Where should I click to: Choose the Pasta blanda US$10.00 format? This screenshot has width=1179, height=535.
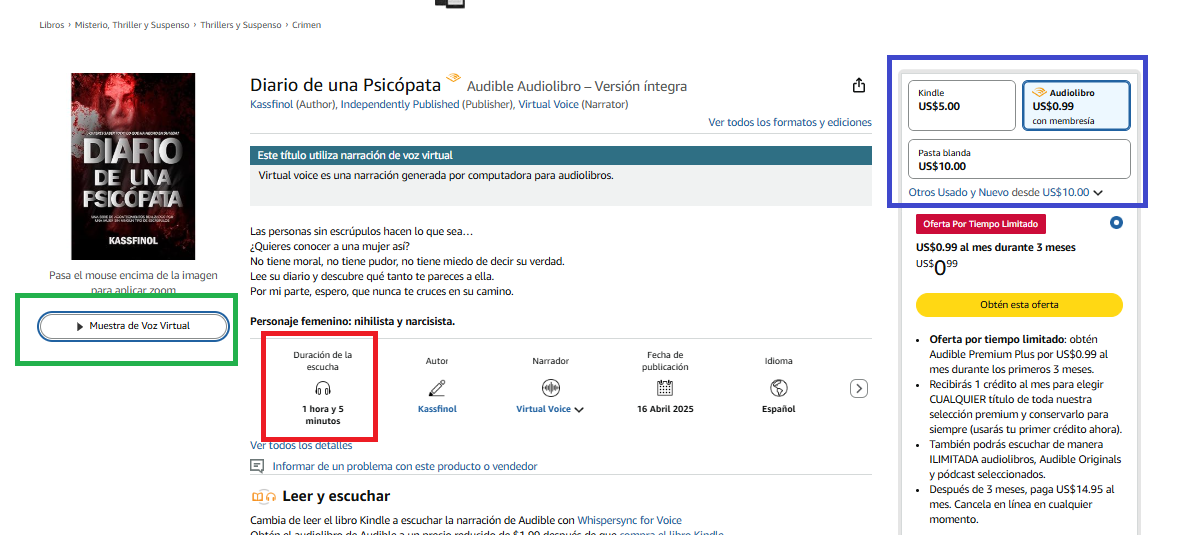(1019, 159)
